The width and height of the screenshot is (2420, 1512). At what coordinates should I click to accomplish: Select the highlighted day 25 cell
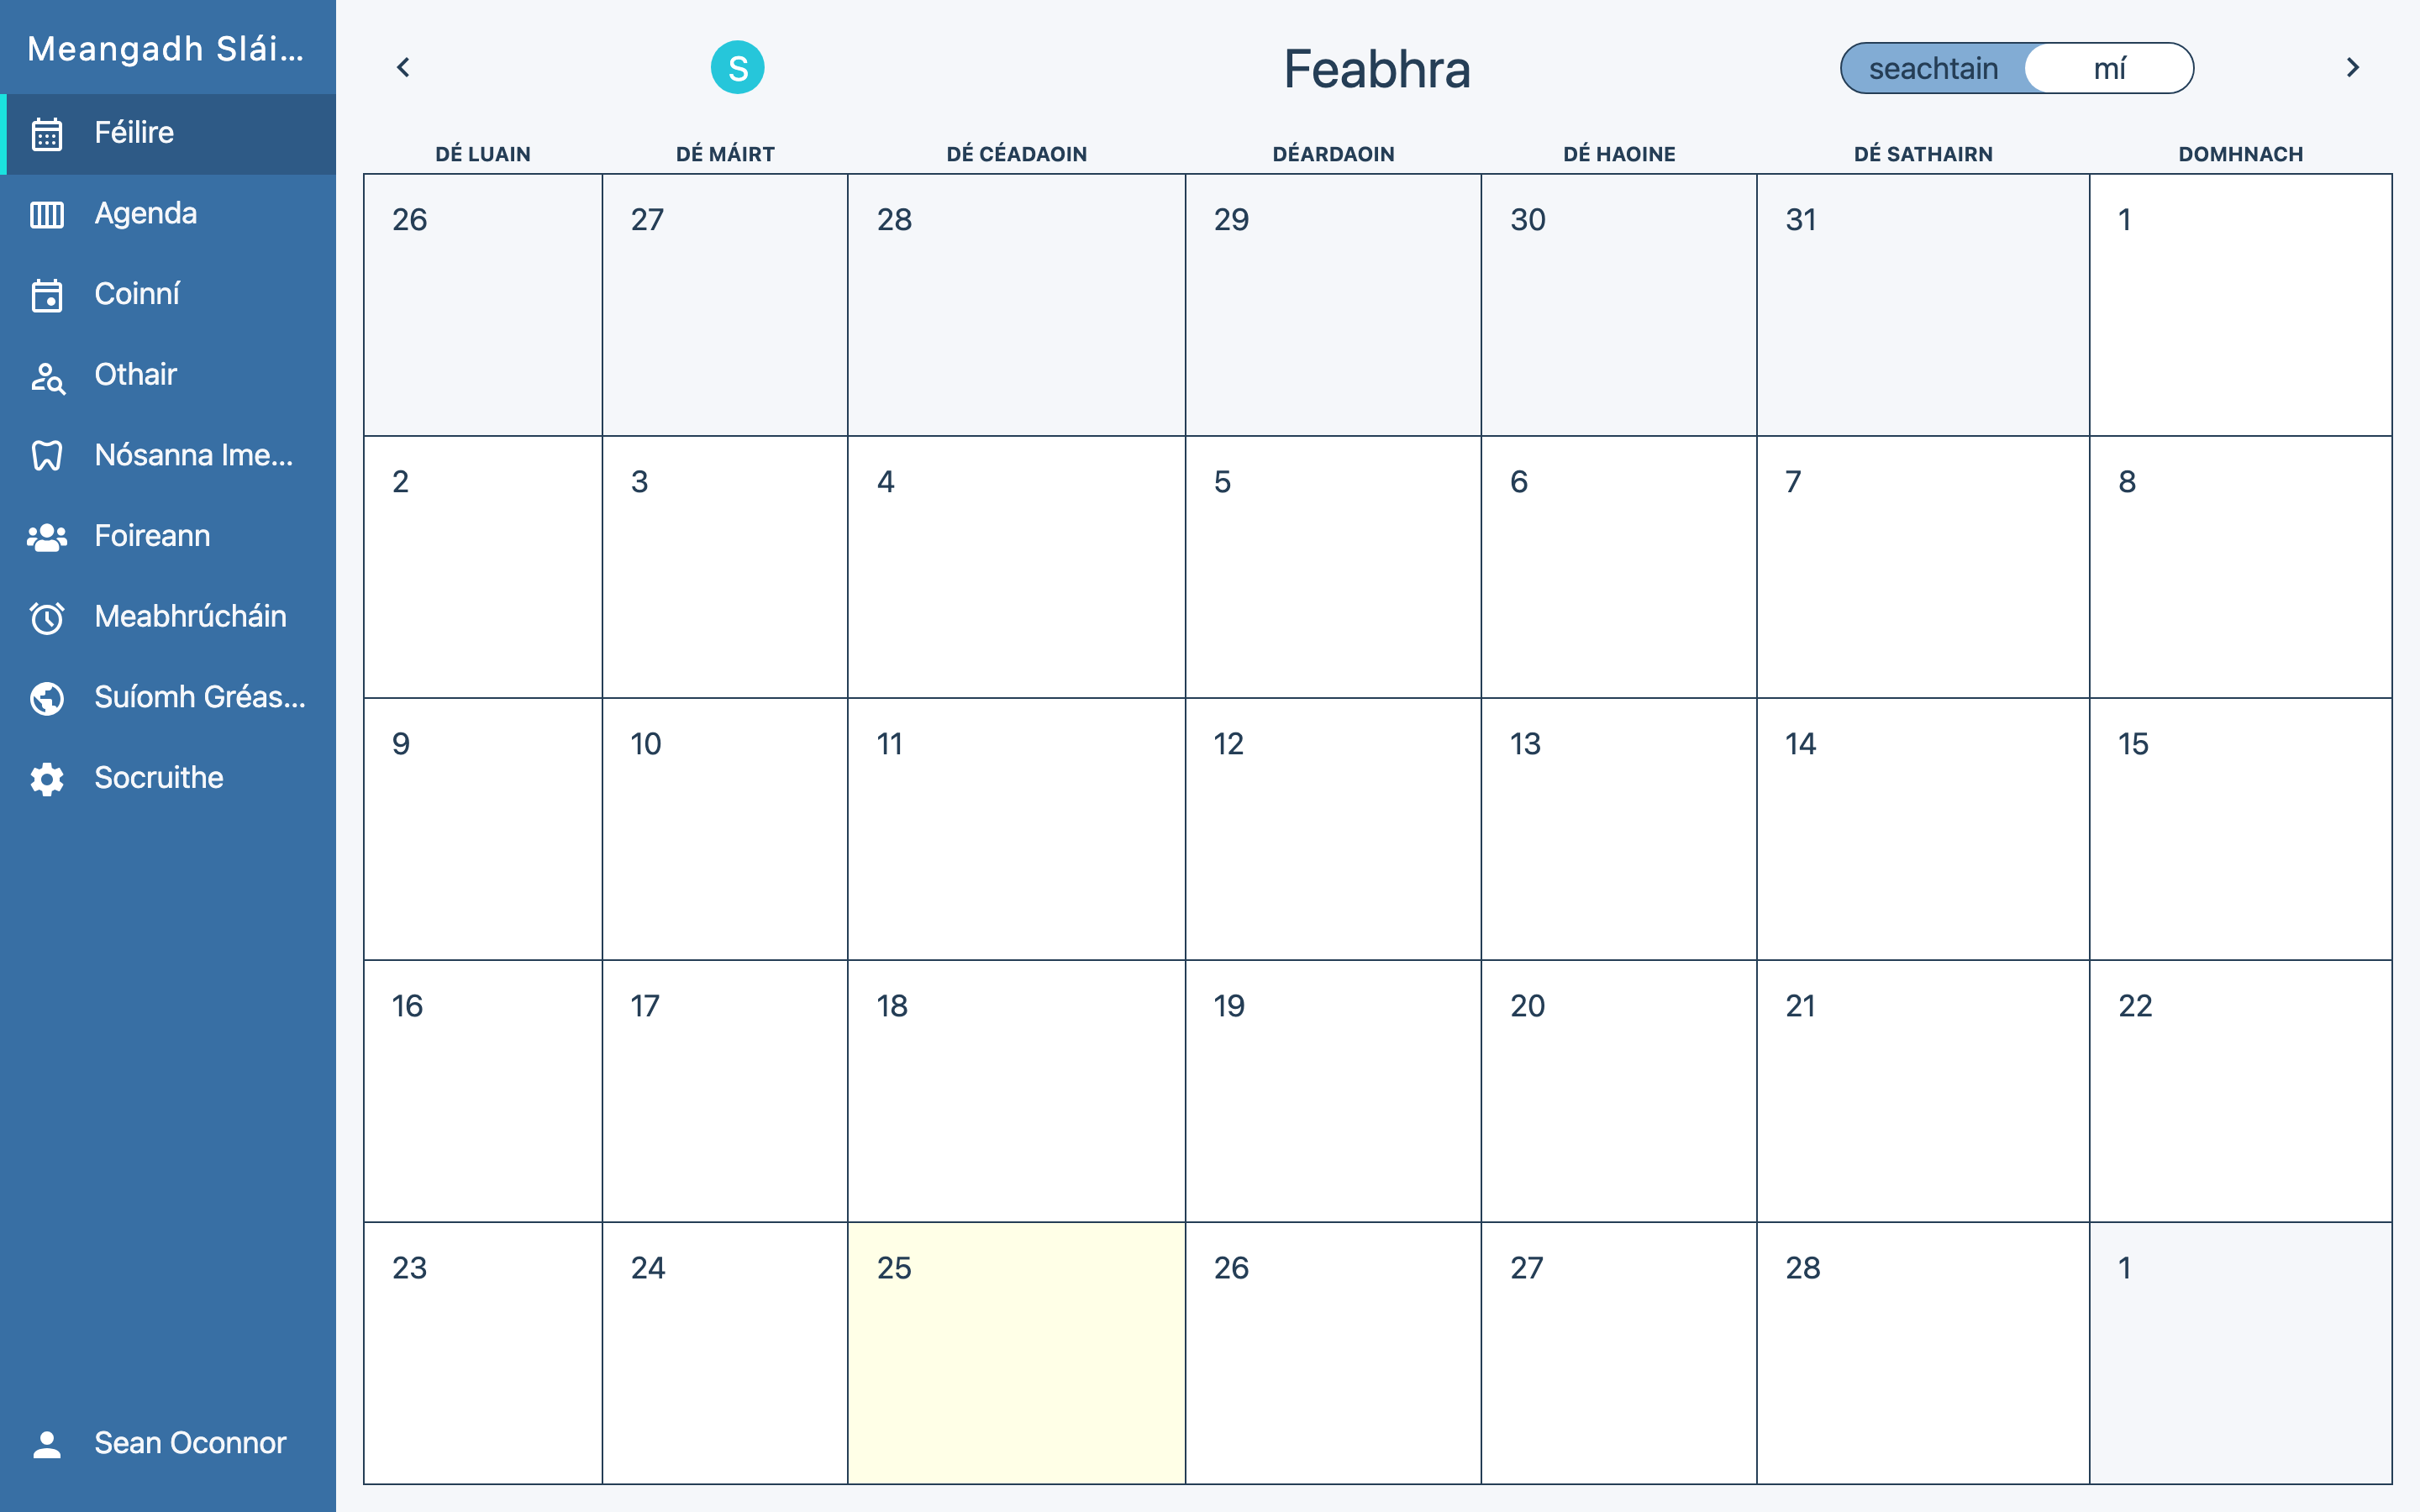tap(1016, 1352)
